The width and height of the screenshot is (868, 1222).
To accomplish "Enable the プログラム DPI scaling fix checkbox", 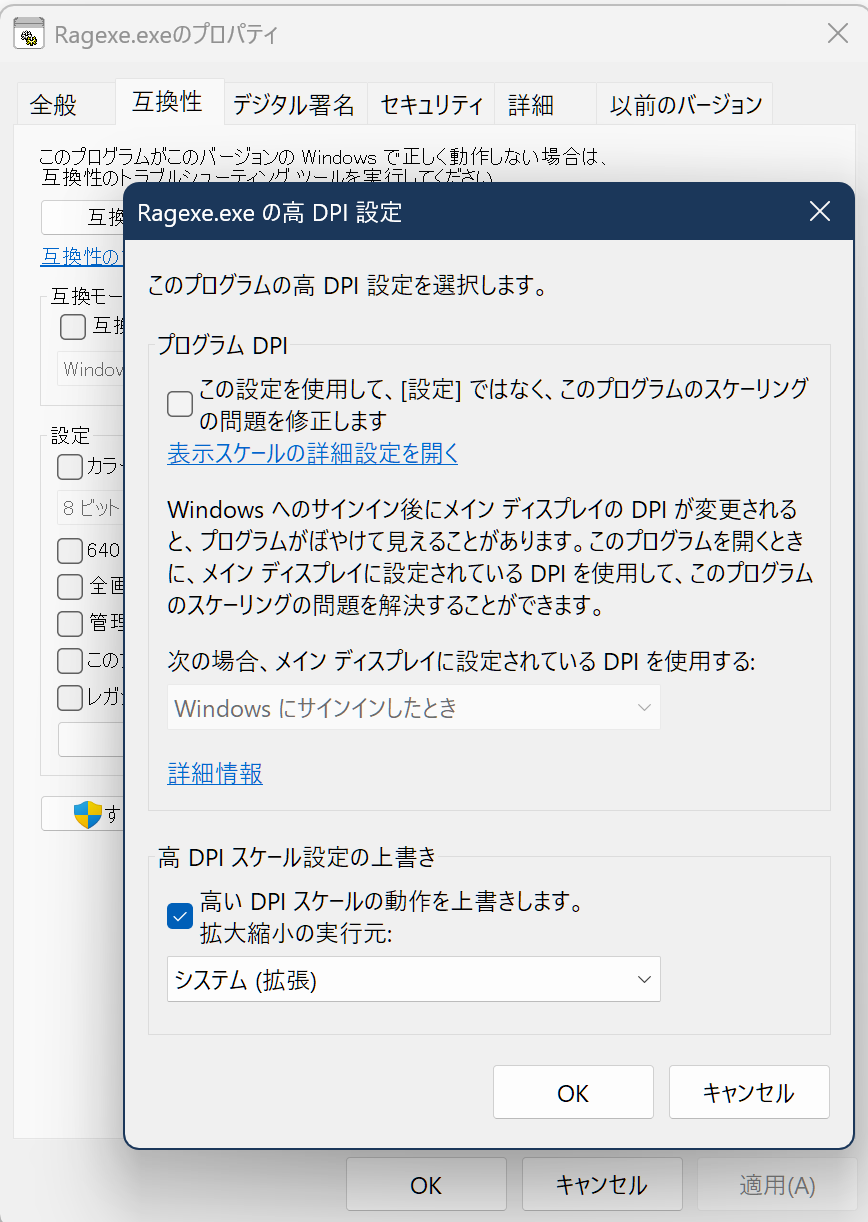I will pyautogui.click(x=180, y=404).
